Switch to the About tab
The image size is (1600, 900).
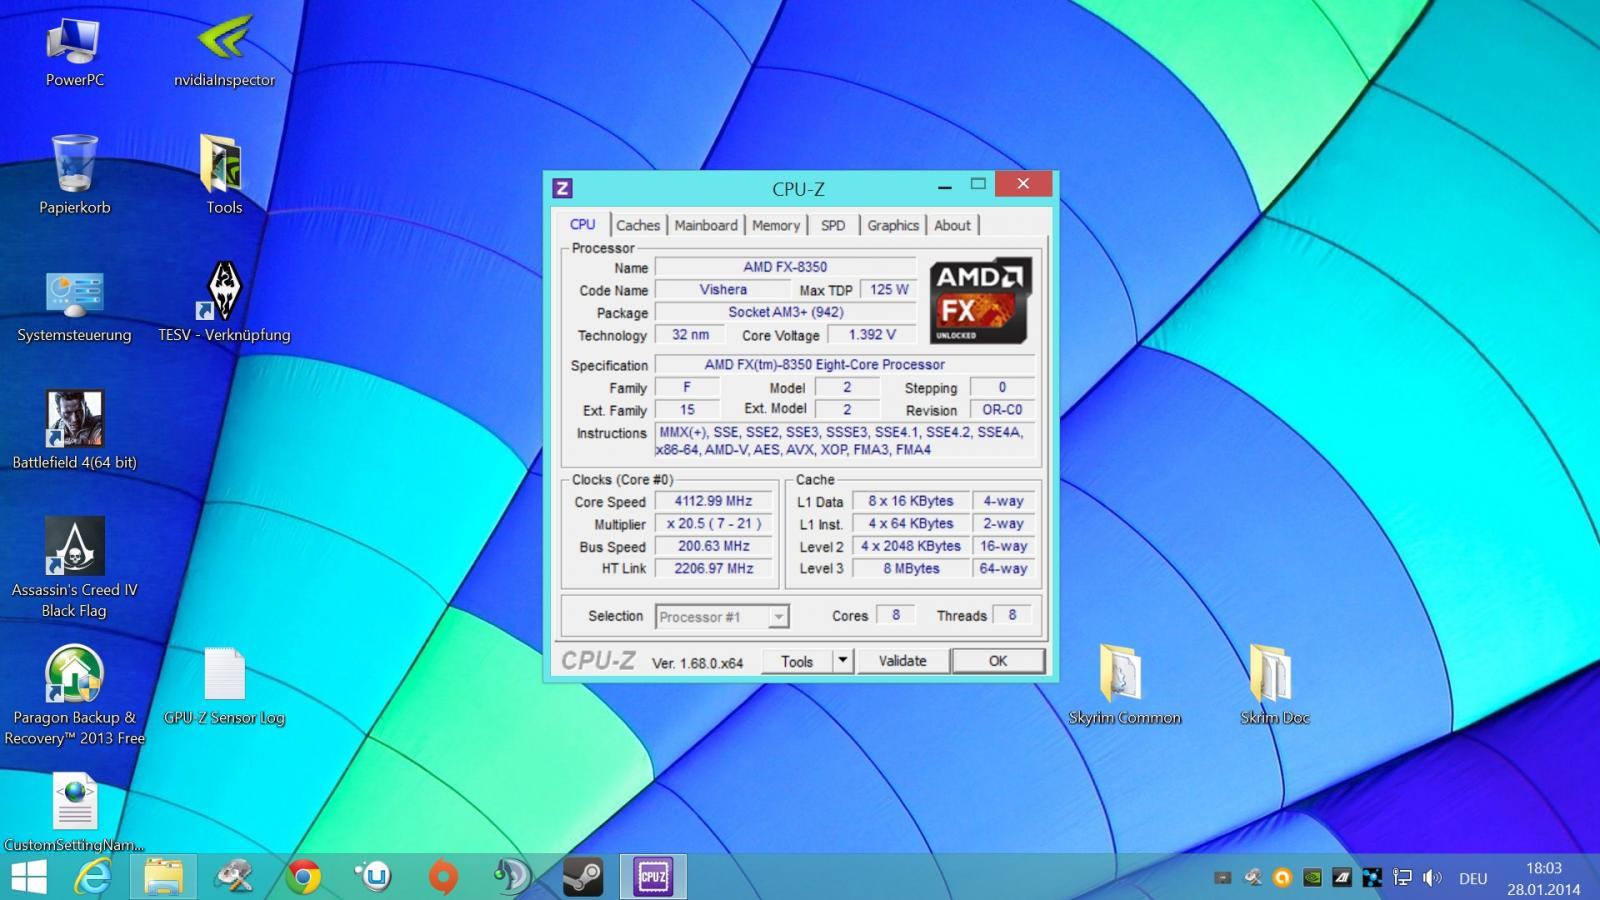[952, 226]
